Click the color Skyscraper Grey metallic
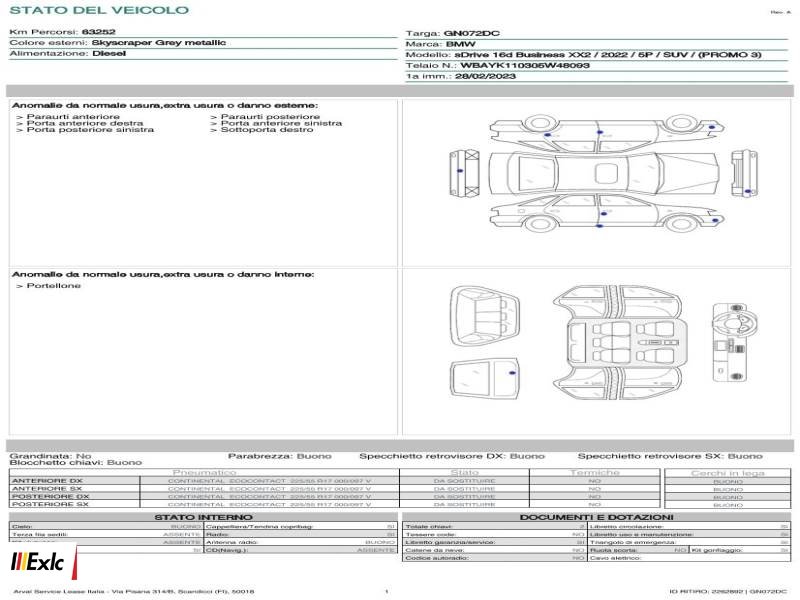The width and height of the screenshot is (800, 600). 158,43
